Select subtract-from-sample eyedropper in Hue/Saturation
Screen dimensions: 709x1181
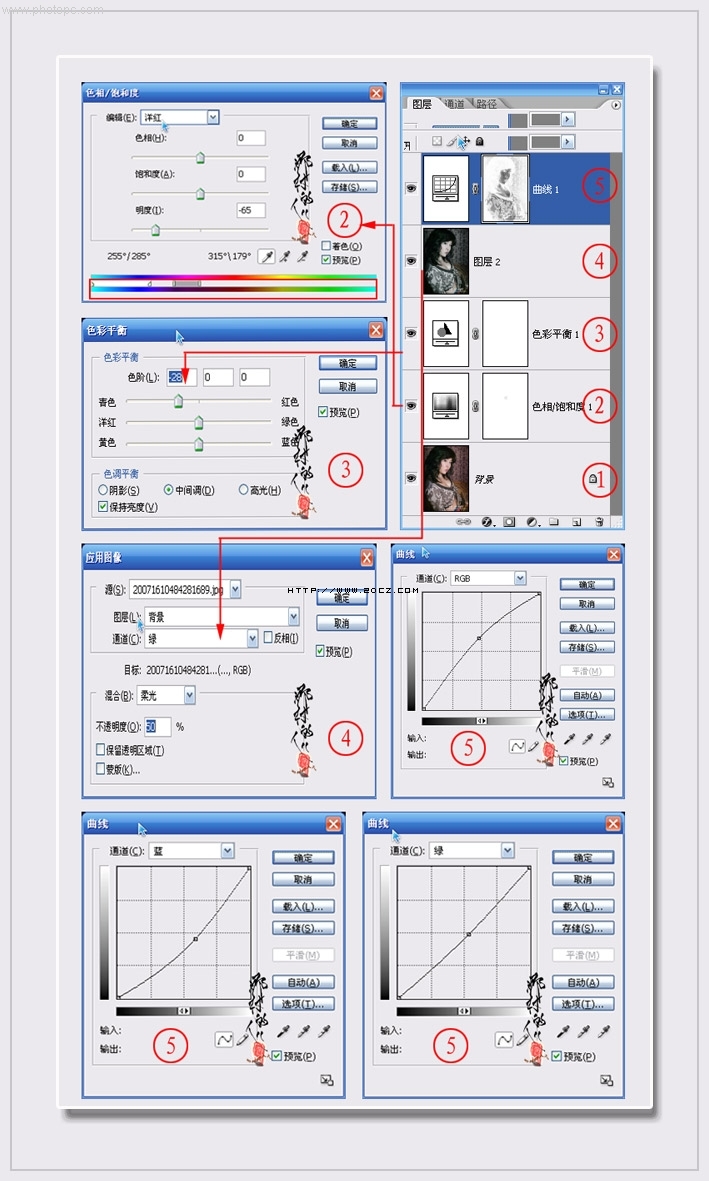tap(303, 258)
